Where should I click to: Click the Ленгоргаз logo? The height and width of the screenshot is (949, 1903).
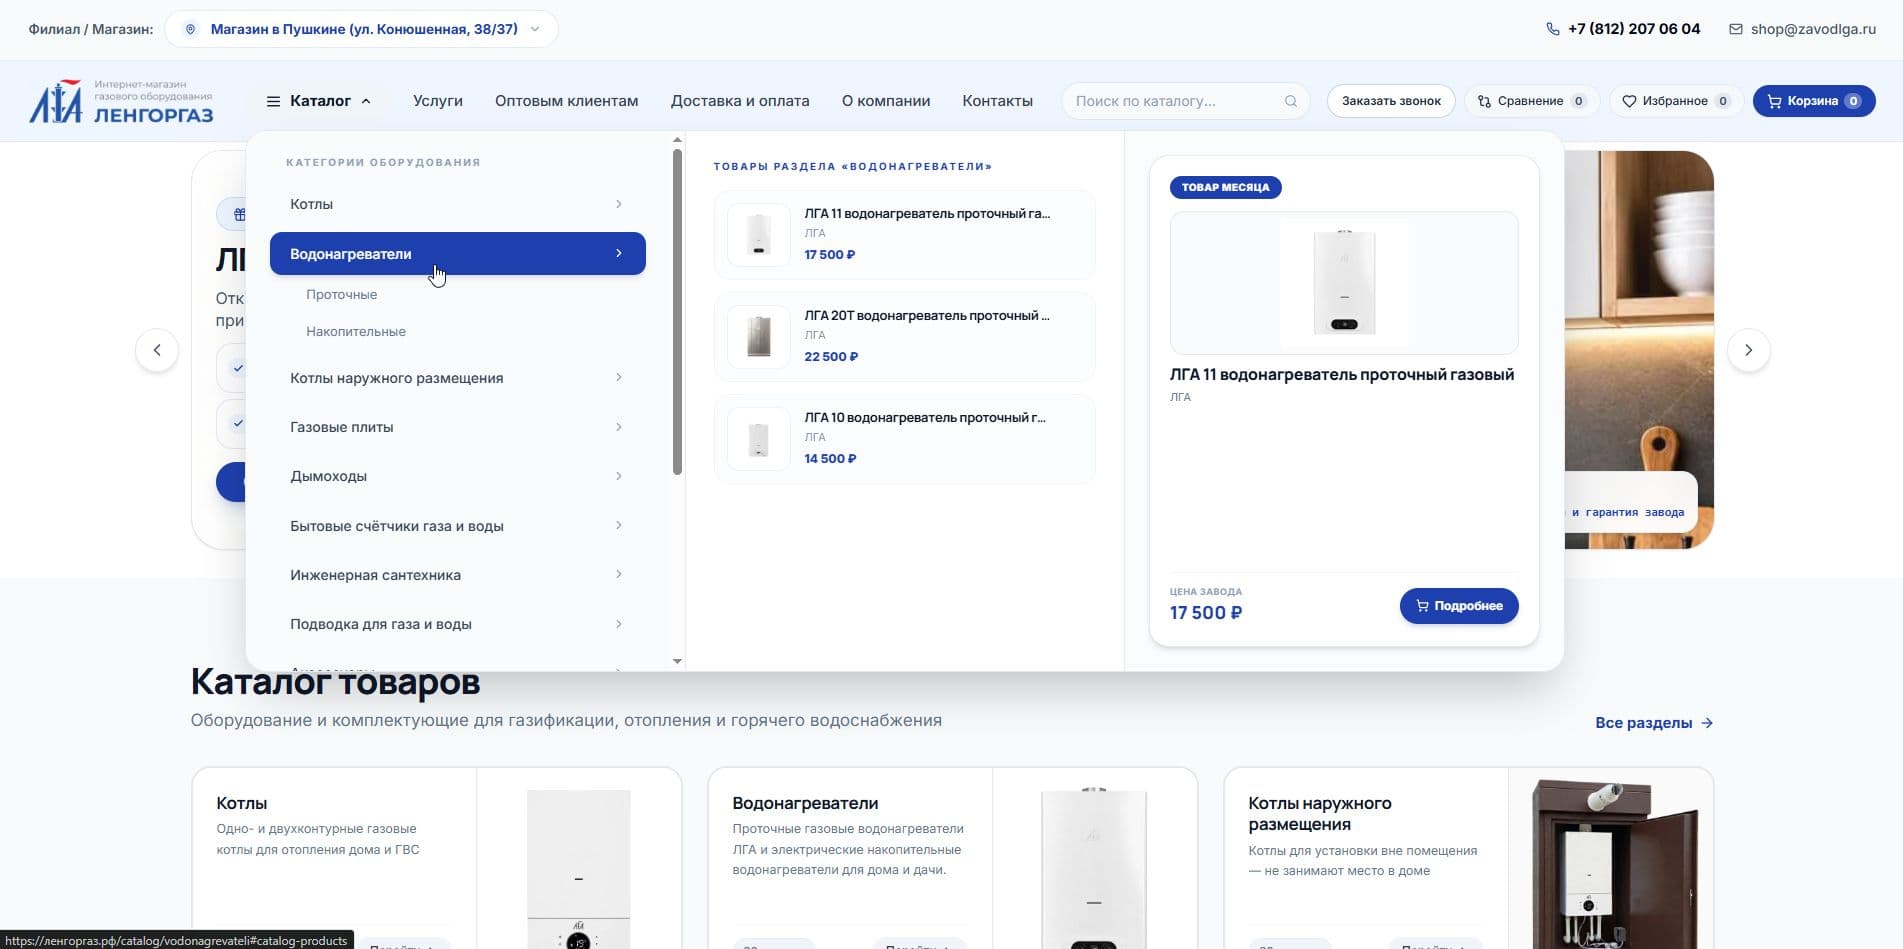[121, 101]
